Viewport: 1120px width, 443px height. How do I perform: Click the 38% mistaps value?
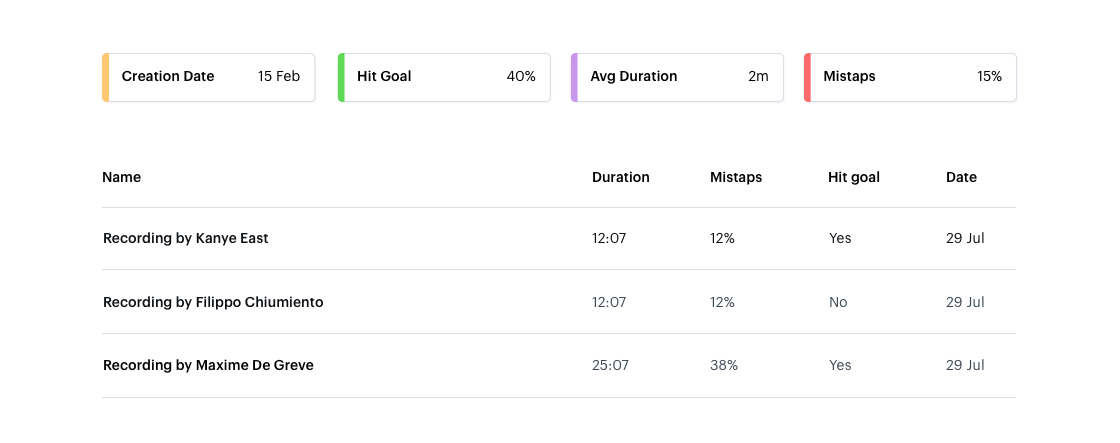(724, 365)
